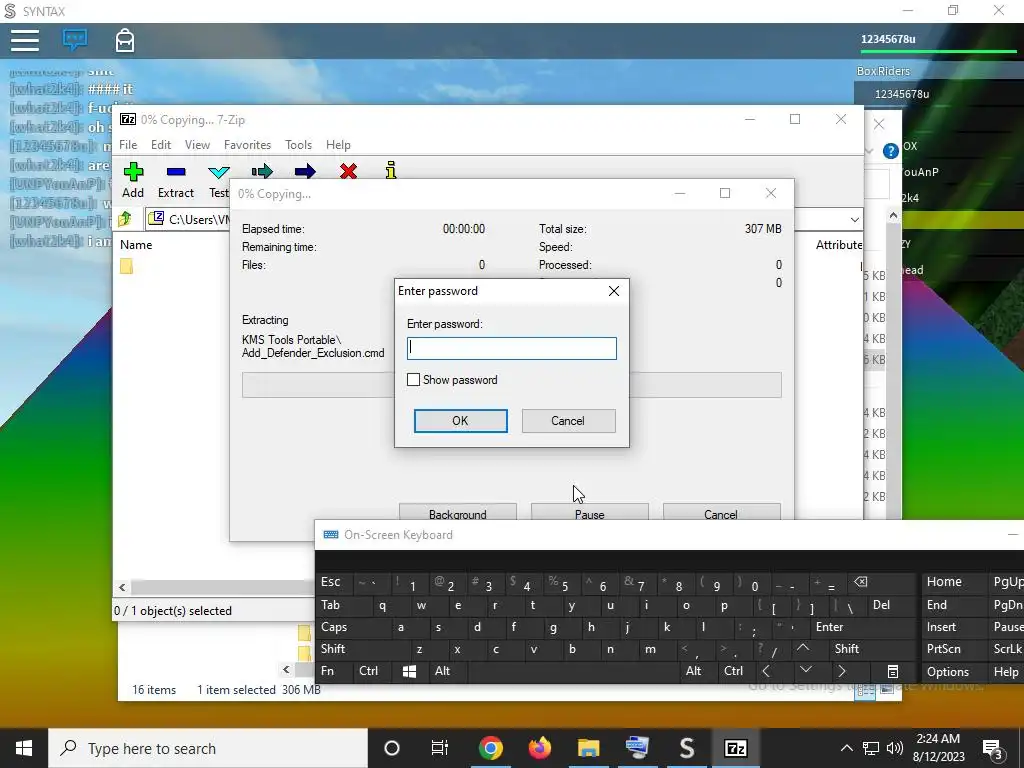
Task: Open Firefox from the taskbar
Action: (x=539, y=748)
